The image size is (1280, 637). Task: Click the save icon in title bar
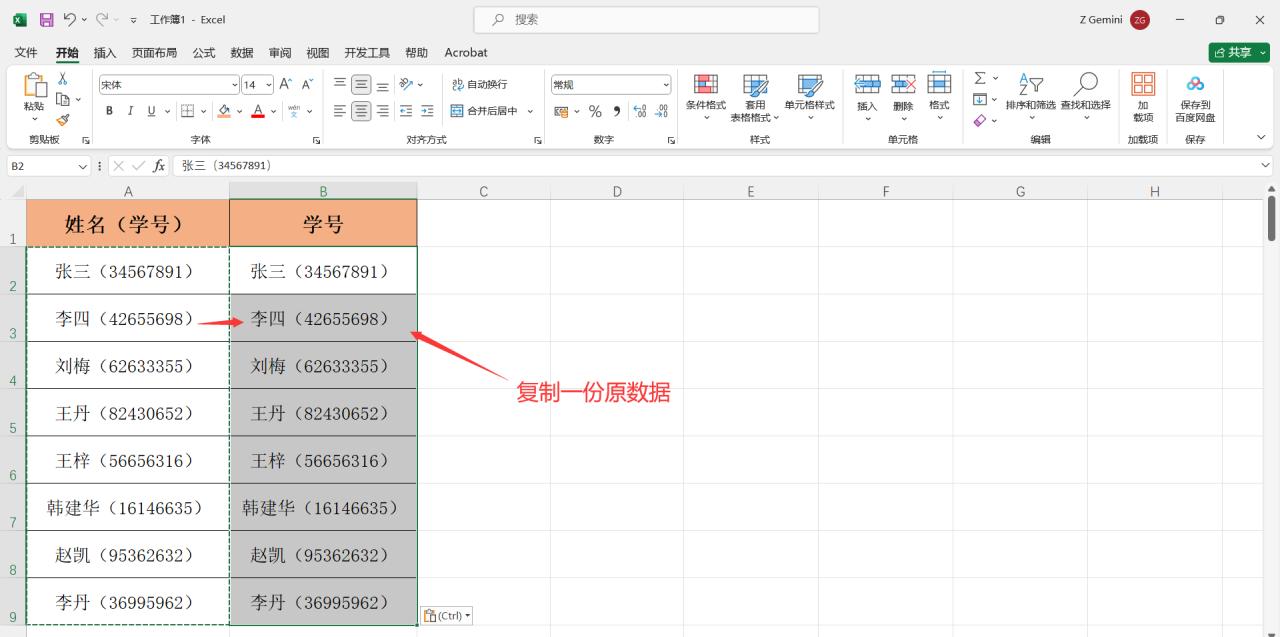tap(46, 19)
